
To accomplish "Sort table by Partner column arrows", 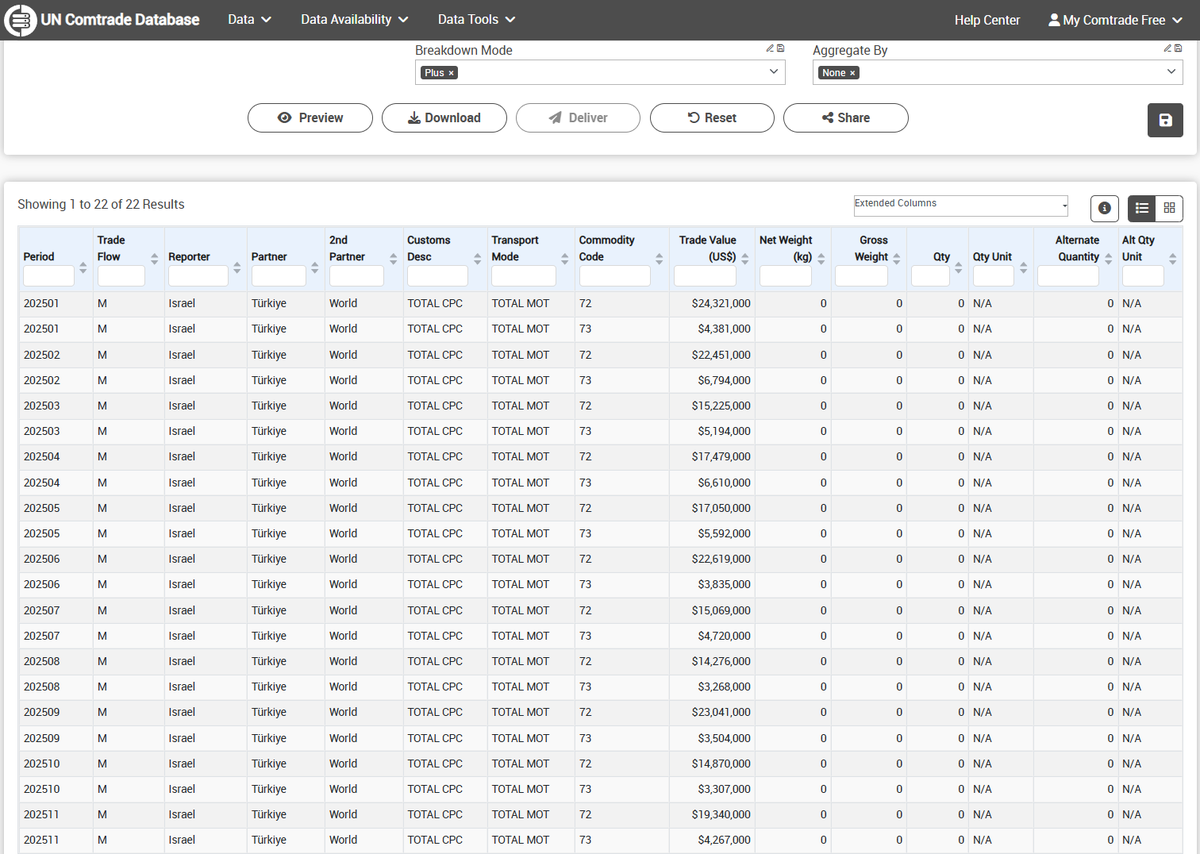I will tap(315, 268).
